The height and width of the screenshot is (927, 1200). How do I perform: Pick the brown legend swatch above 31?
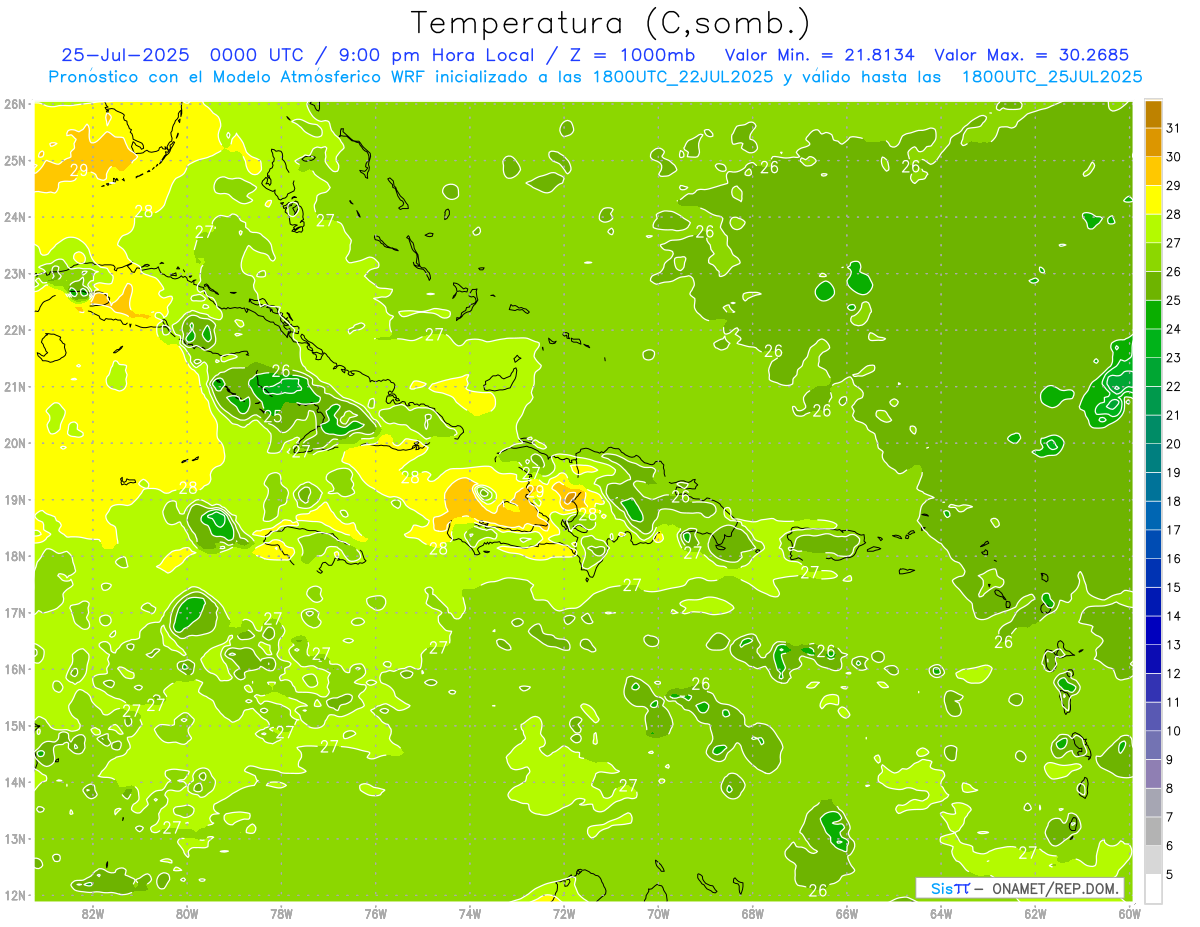pyautogui.click(x=1153, y=114)
